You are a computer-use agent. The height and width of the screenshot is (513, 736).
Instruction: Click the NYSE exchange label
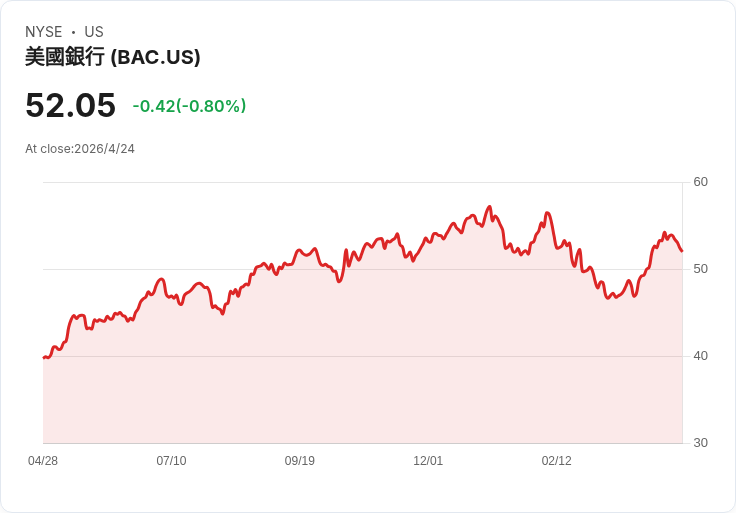pos(43,32)
